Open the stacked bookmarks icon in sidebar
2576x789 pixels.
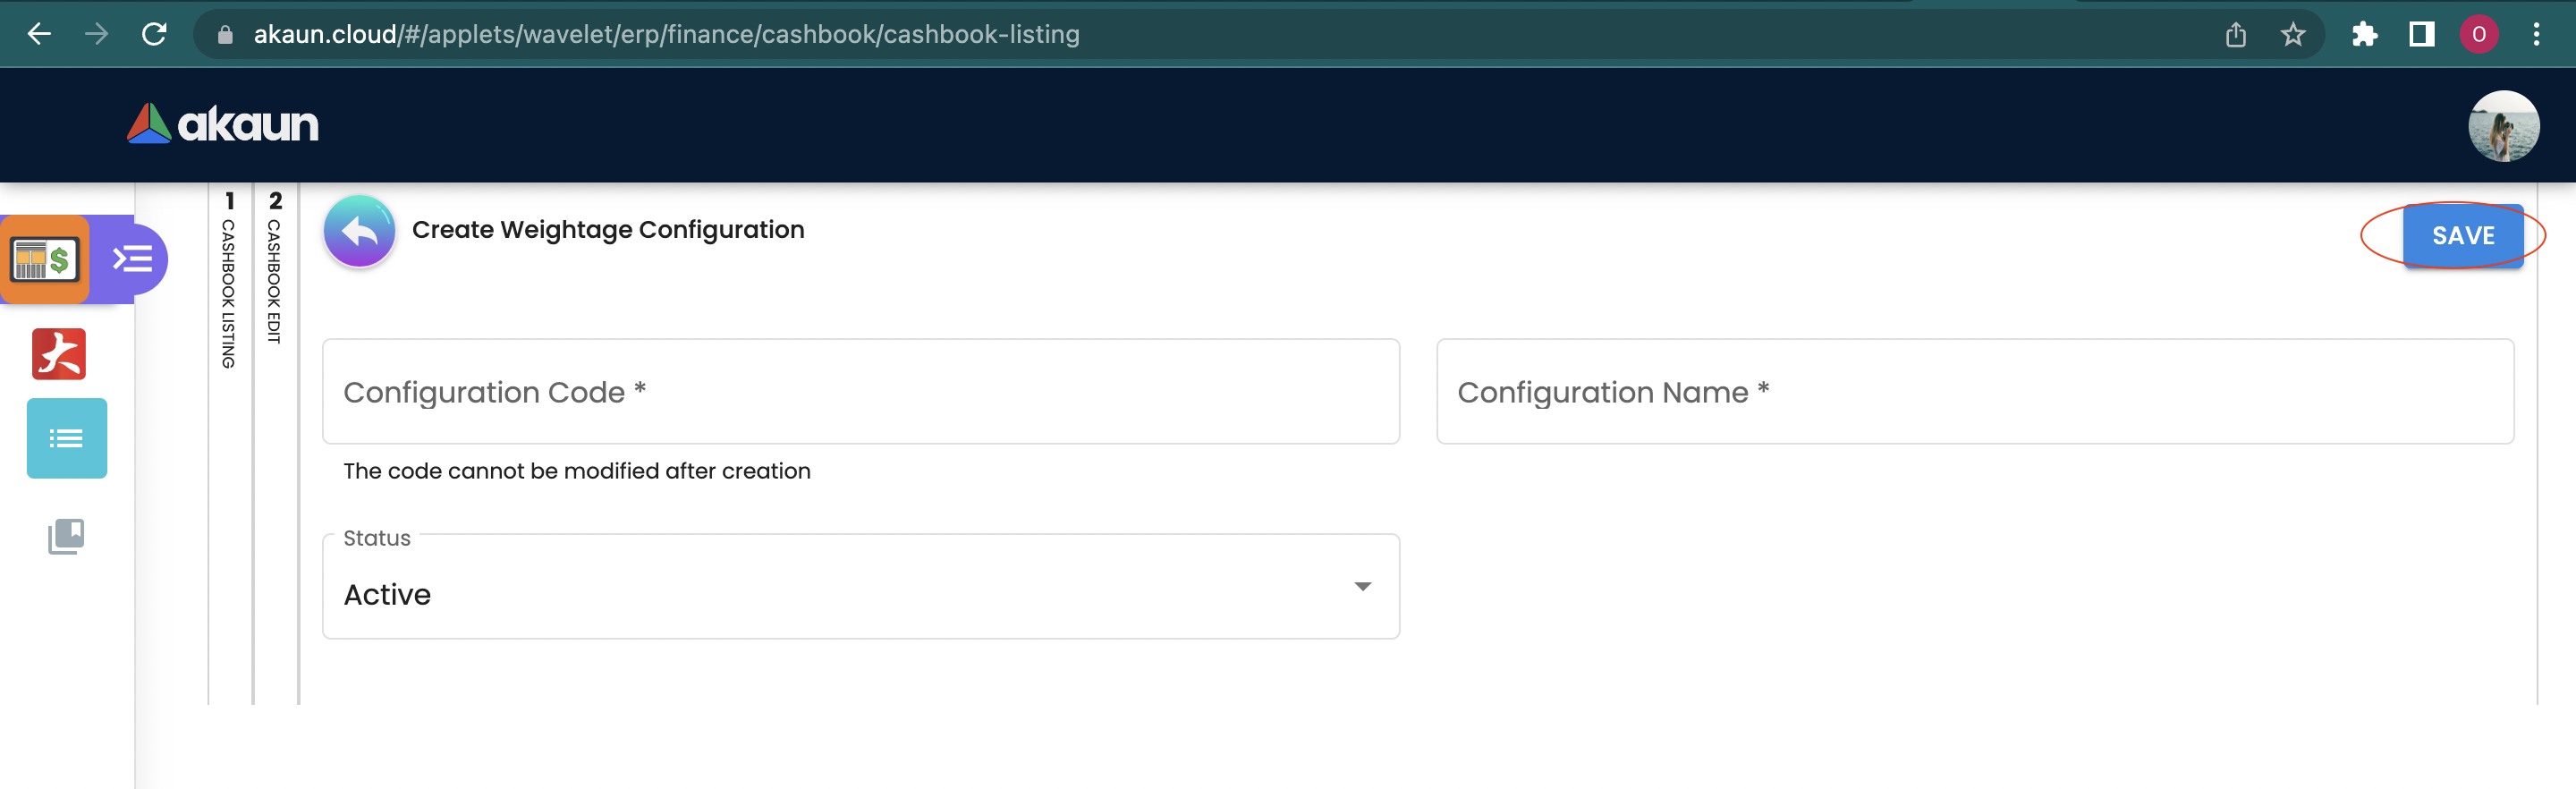67,537
